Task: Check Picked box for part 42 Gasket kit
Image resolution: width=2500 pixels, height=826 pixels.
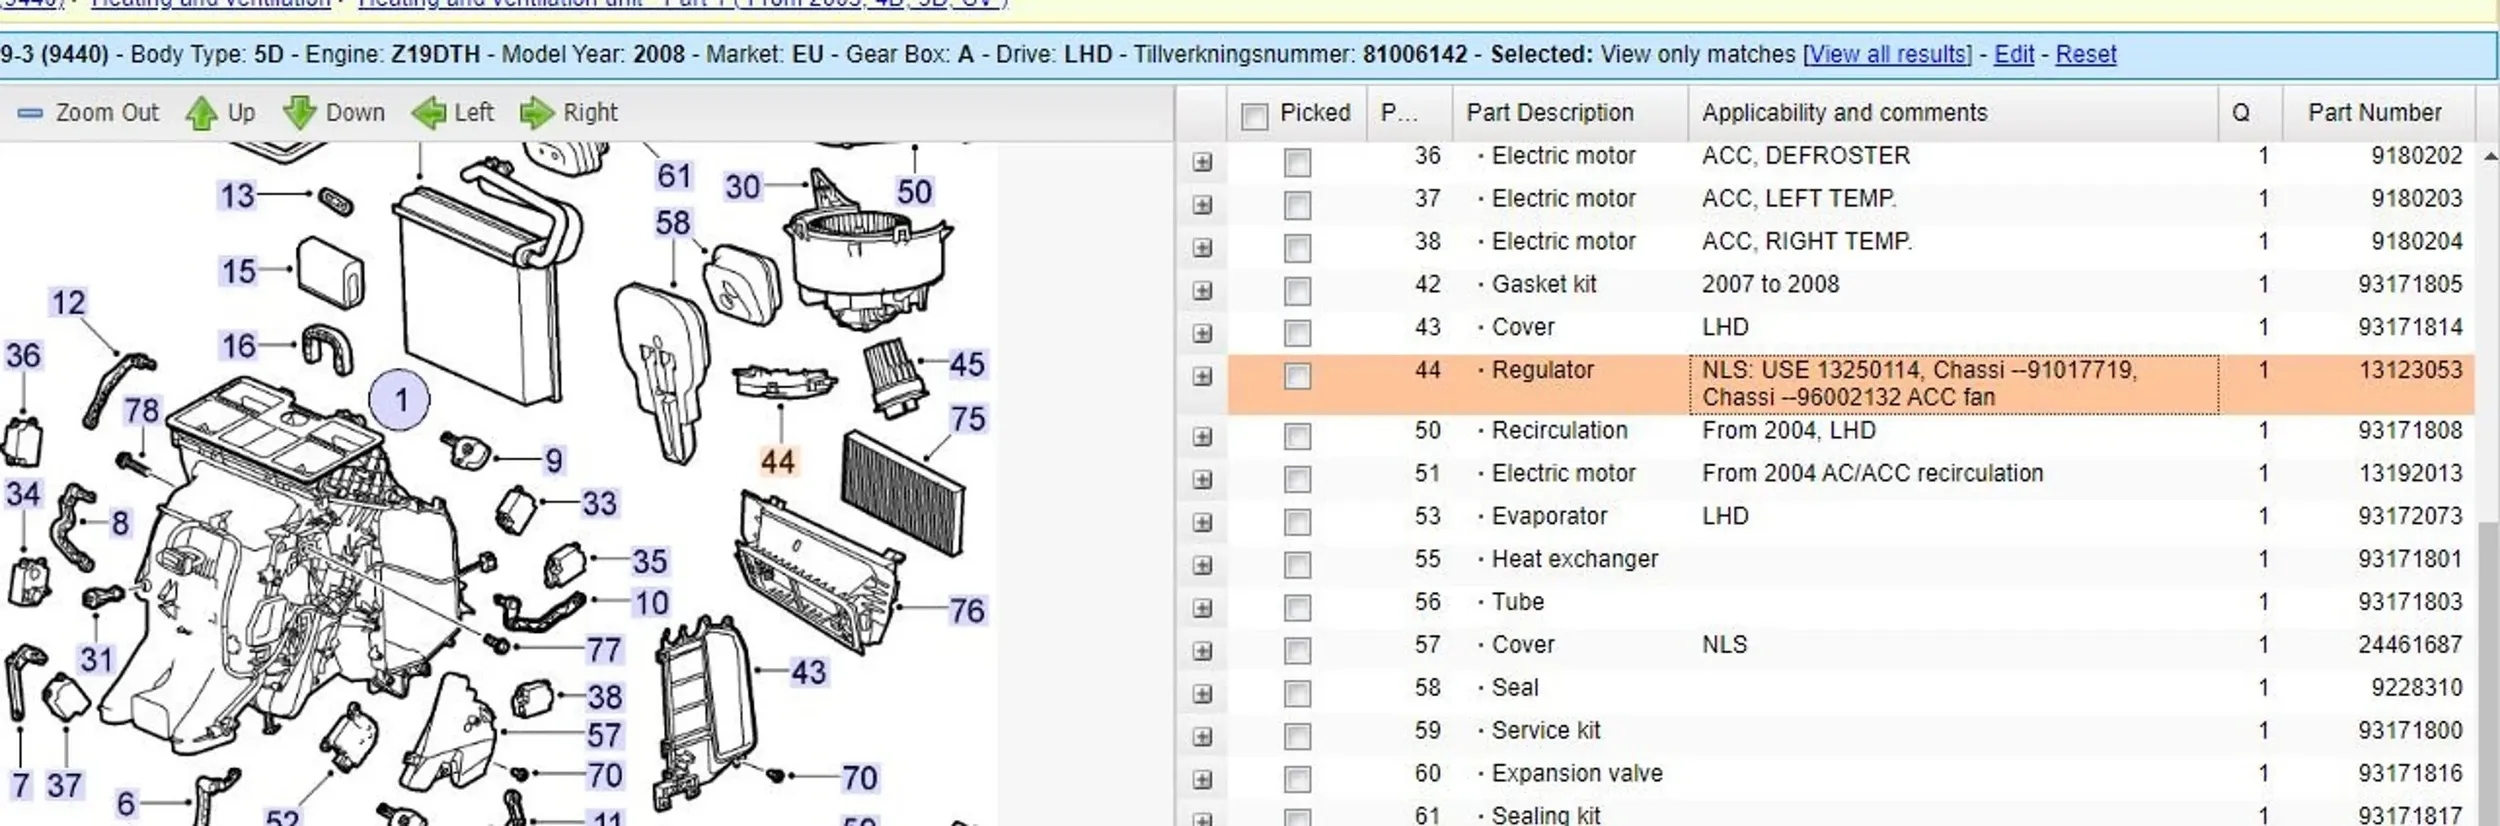Action: click(x=1297, y=291)
